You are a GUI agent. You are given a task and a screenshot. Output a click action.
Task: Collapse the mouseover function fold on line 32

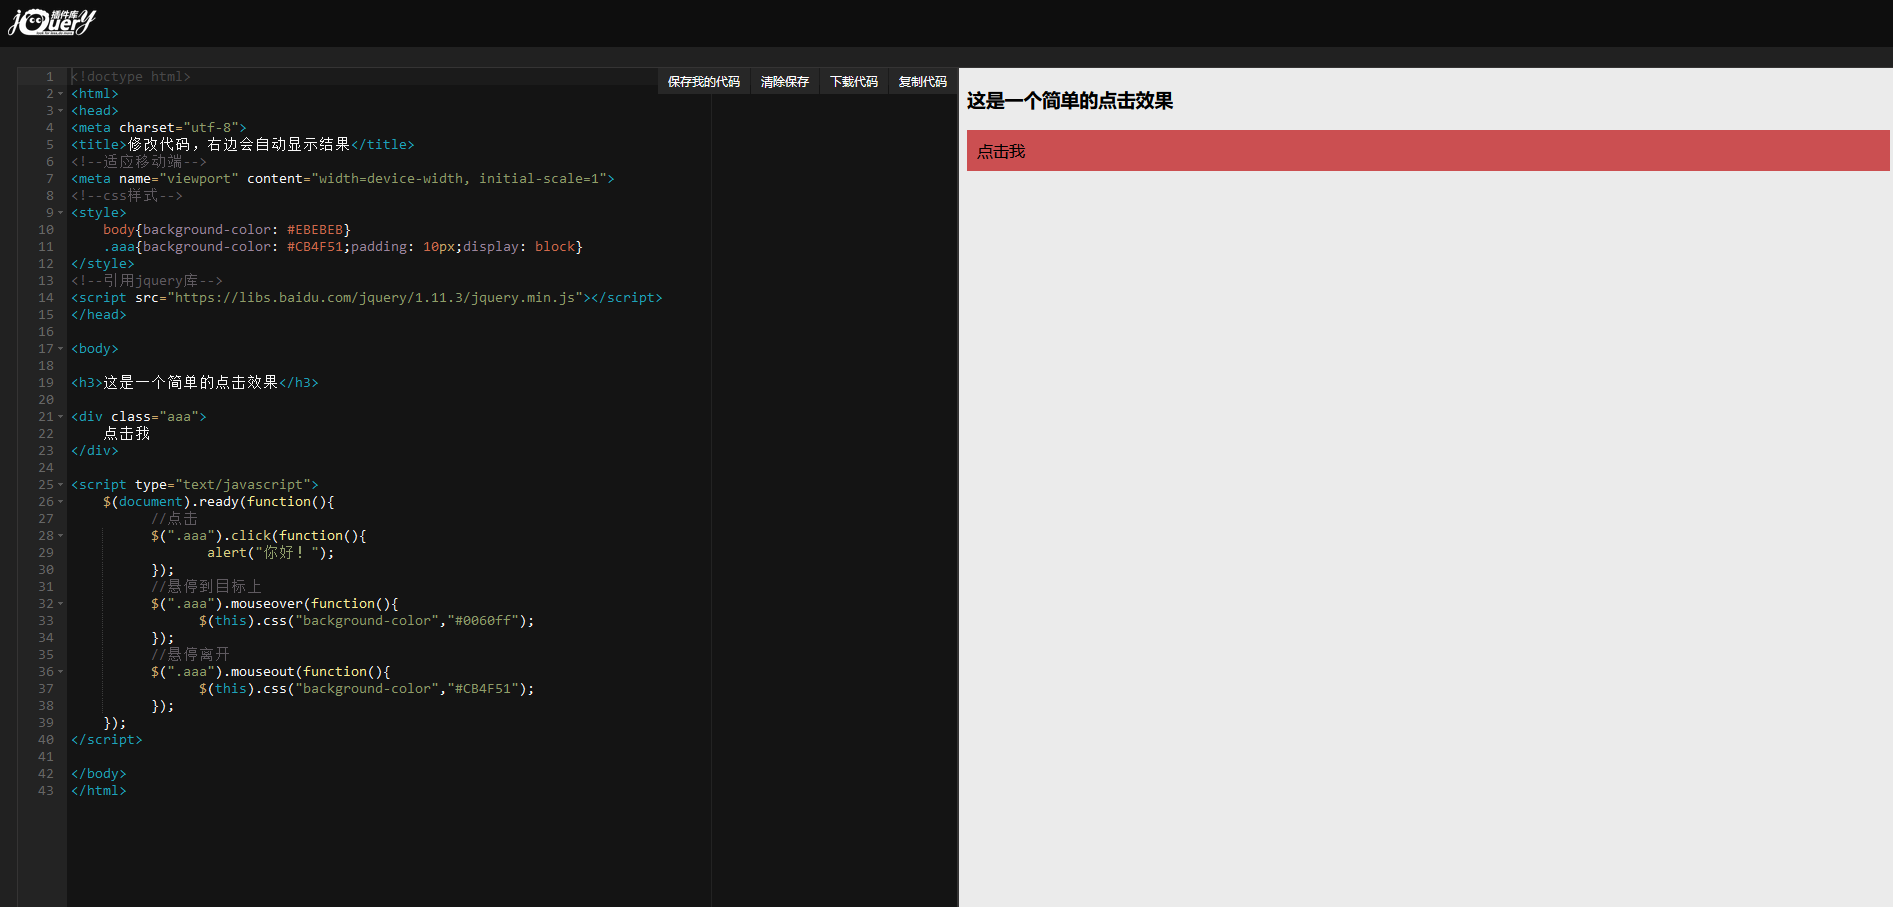pyautogui.click(x=60, y=604)
